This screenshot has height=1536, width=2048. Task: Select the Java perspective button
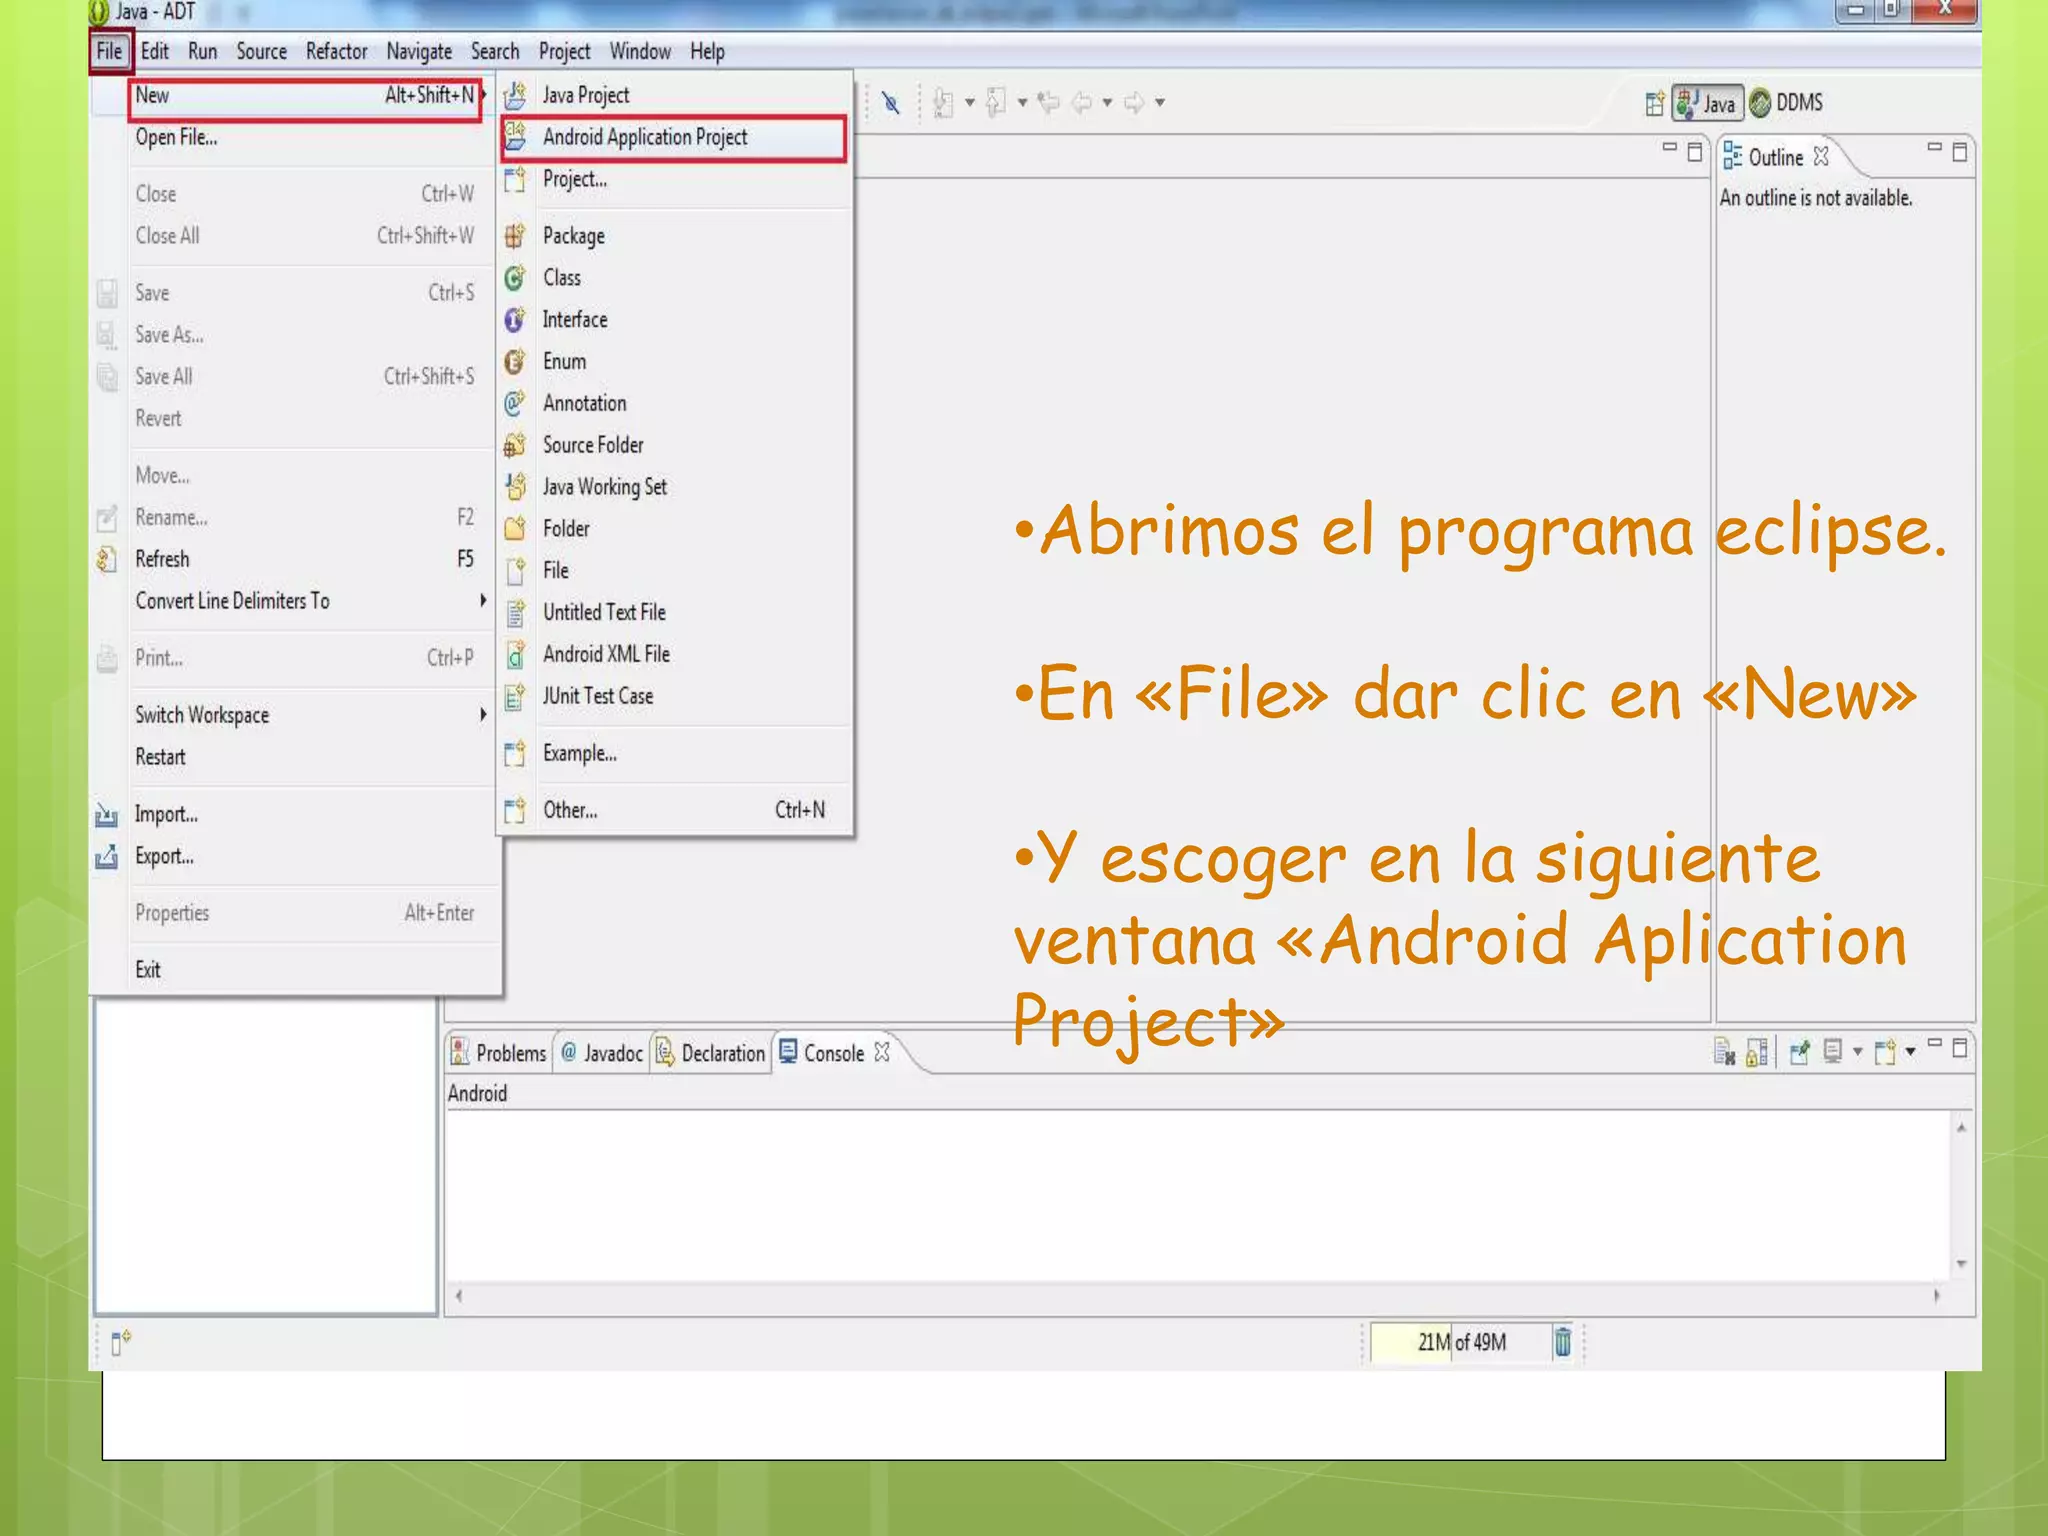[x=1707, y=103]
